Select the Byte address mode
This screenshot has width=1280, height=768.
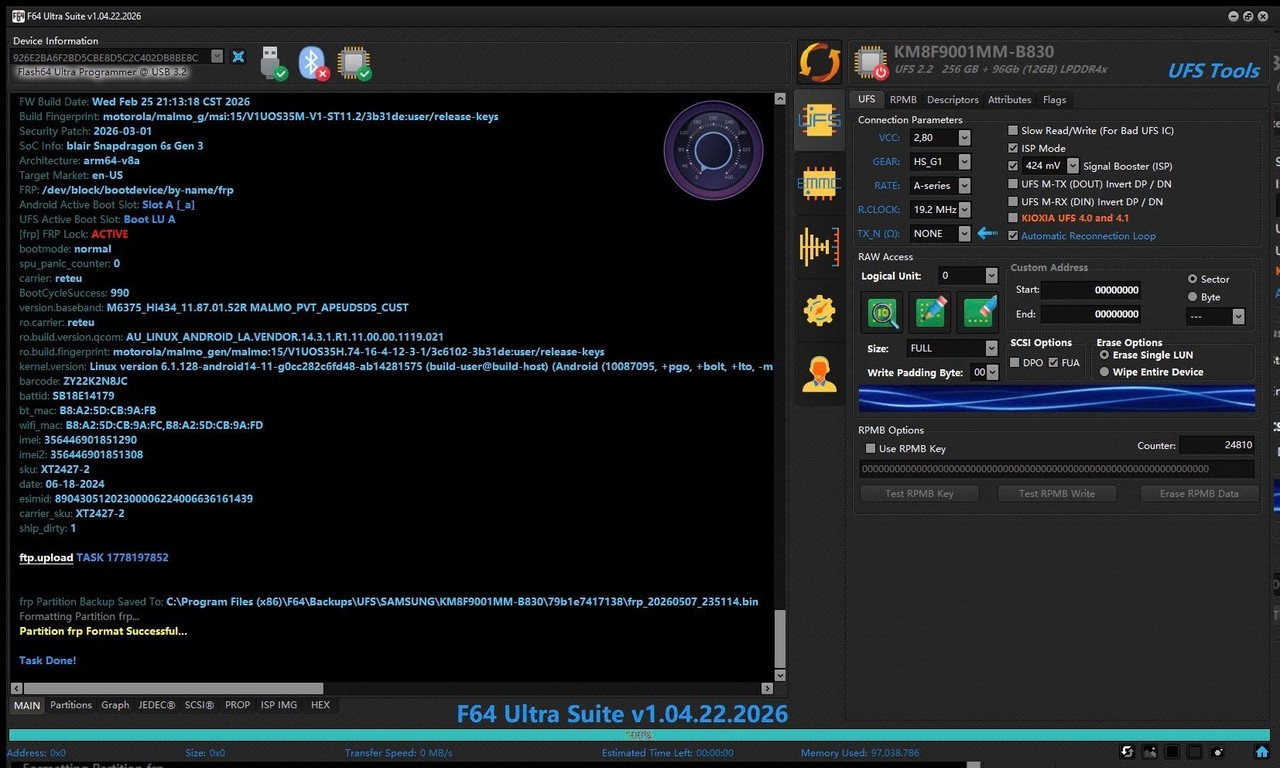pyautogui.click(x=1192, y=297)
